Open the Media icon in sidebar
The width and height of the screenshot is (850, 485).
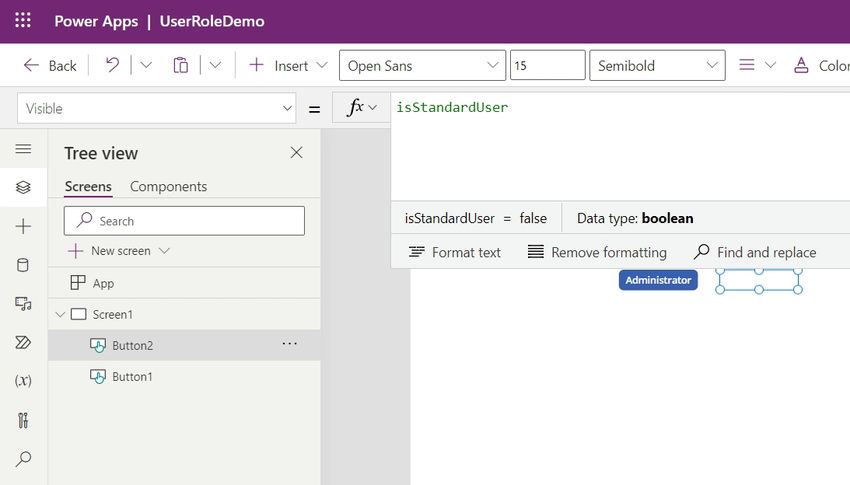23,303
